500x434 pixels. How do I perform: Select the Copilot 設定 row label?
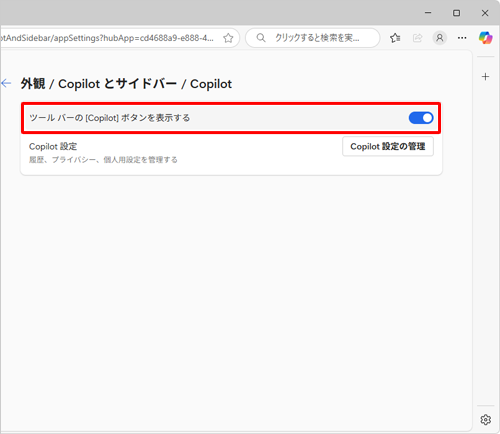click(53, 146)
